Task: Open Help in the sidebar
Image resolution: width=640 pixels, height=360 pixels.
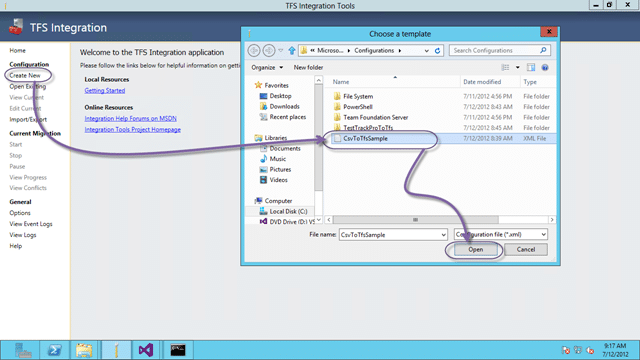Action: tap(16, 246)
